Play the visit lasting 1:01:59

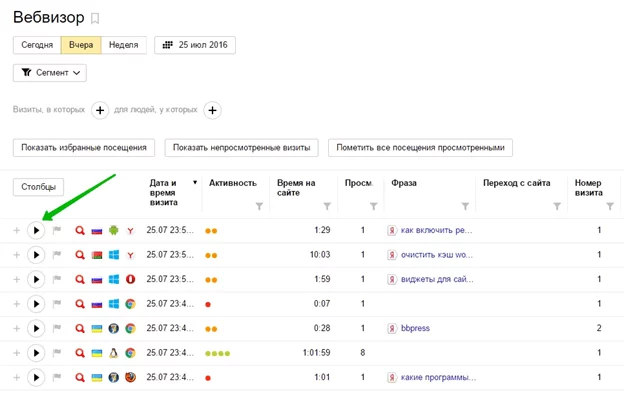pos(36,353)
